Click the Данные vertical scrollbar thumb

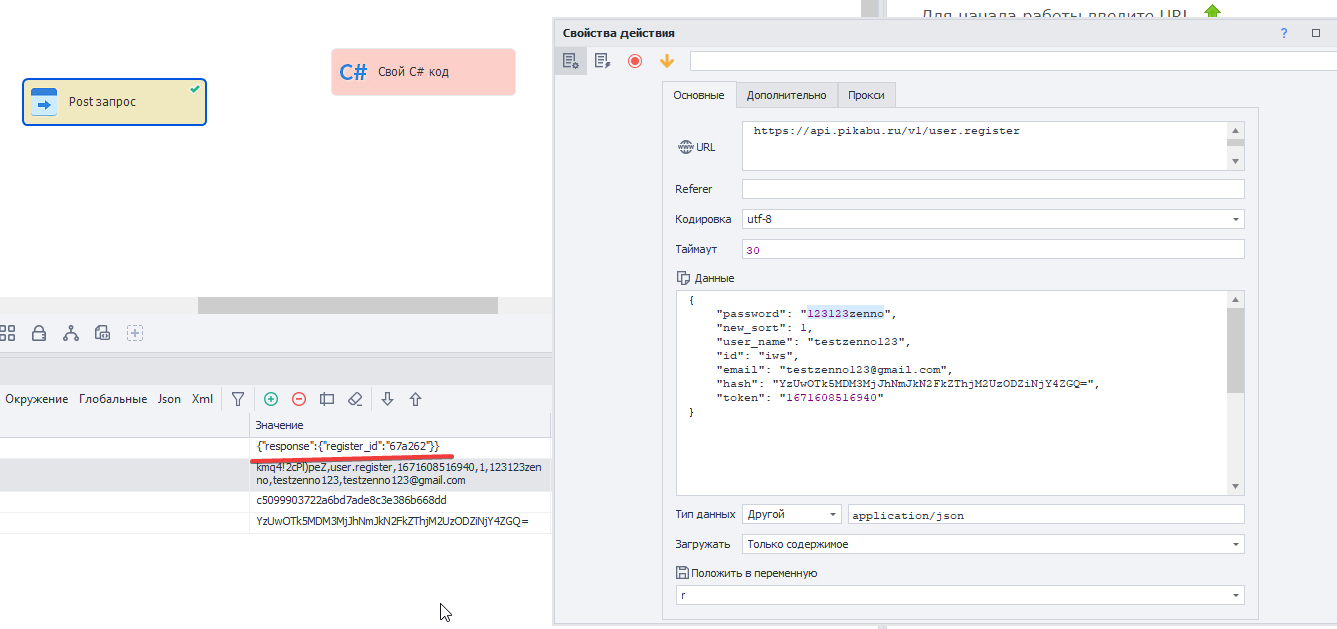[1236, 350]
